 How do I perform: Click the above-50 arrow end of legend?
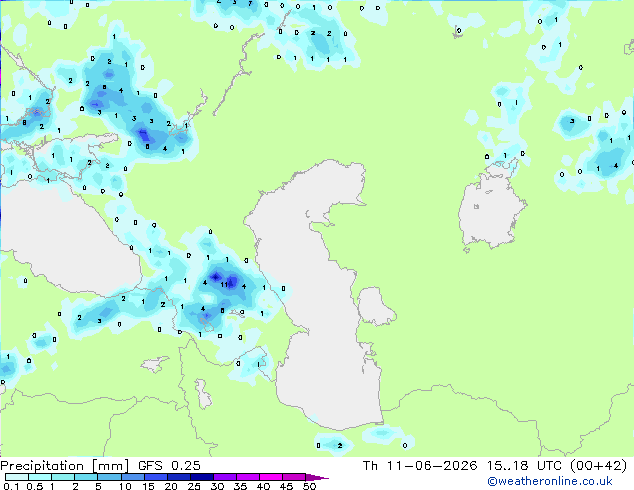click(x=316, y=477)
